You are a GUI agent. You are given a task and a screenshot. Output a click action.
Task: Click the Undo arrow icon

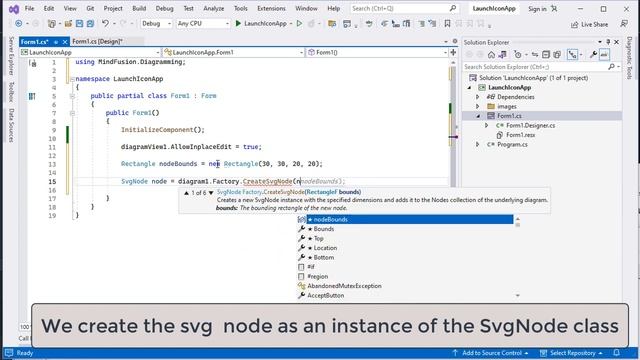(105, 24)
